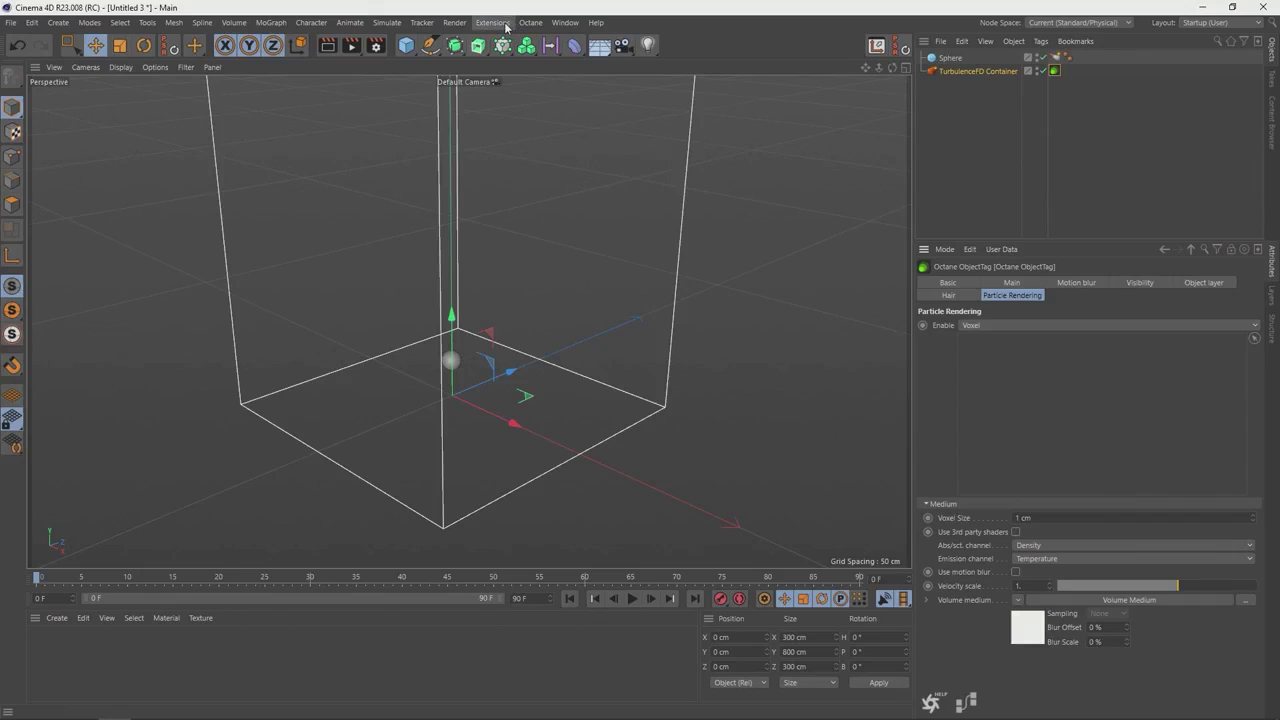Select Sphere in Object Manager
Screen dimensions: 1280x720
tap(950, 58)
